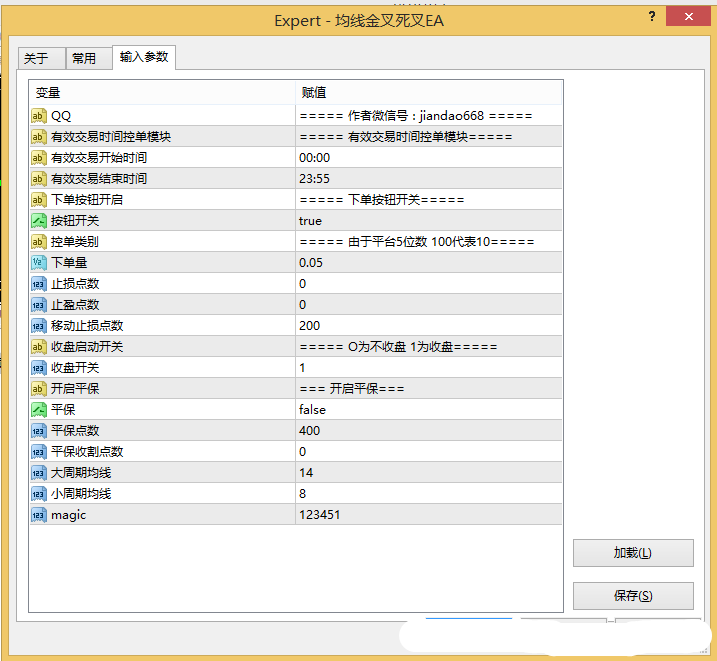Image resolution: width=717 pixels, height=661 pixels.
Task: Click the integer icon next to 大周期均线
Action: (39, 473)
